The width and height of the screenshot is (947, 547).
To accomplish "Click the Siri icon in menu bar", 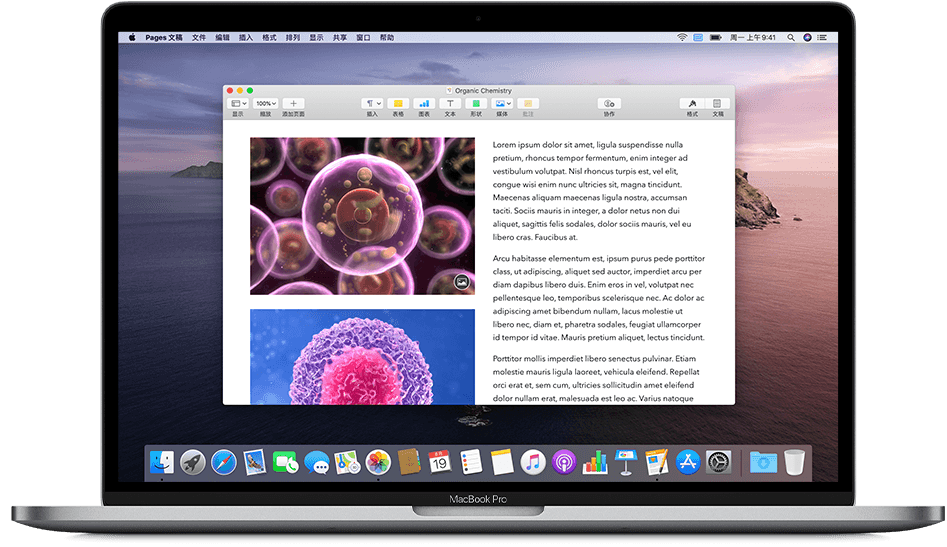I will point(807,37).
